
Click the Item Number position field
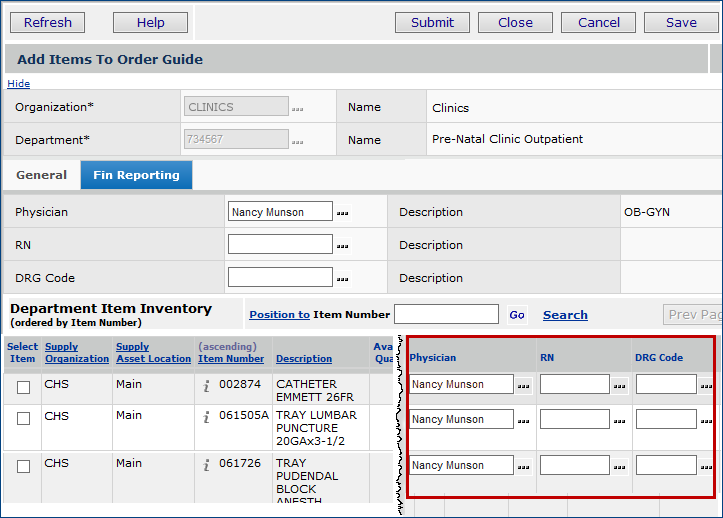tap(445, 315)
